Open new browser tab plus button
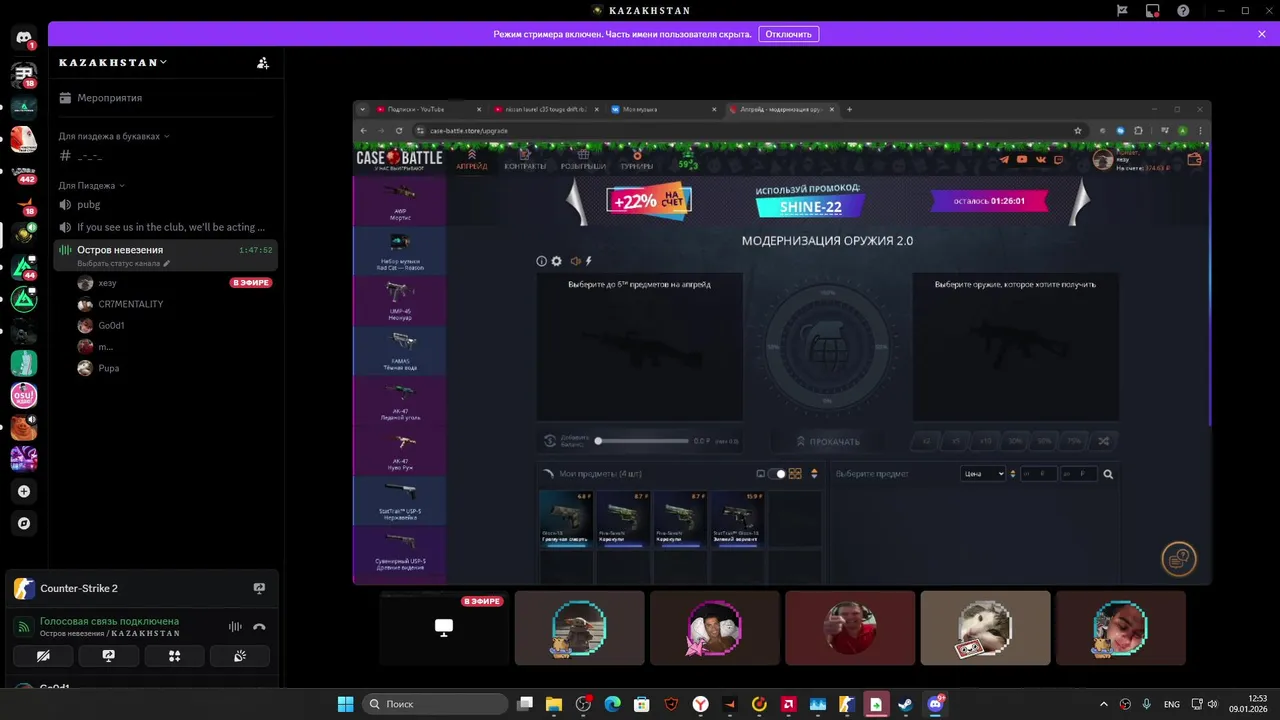This screenshot has height=720, width=1280. pyautogui.click(x=850, y=109)
